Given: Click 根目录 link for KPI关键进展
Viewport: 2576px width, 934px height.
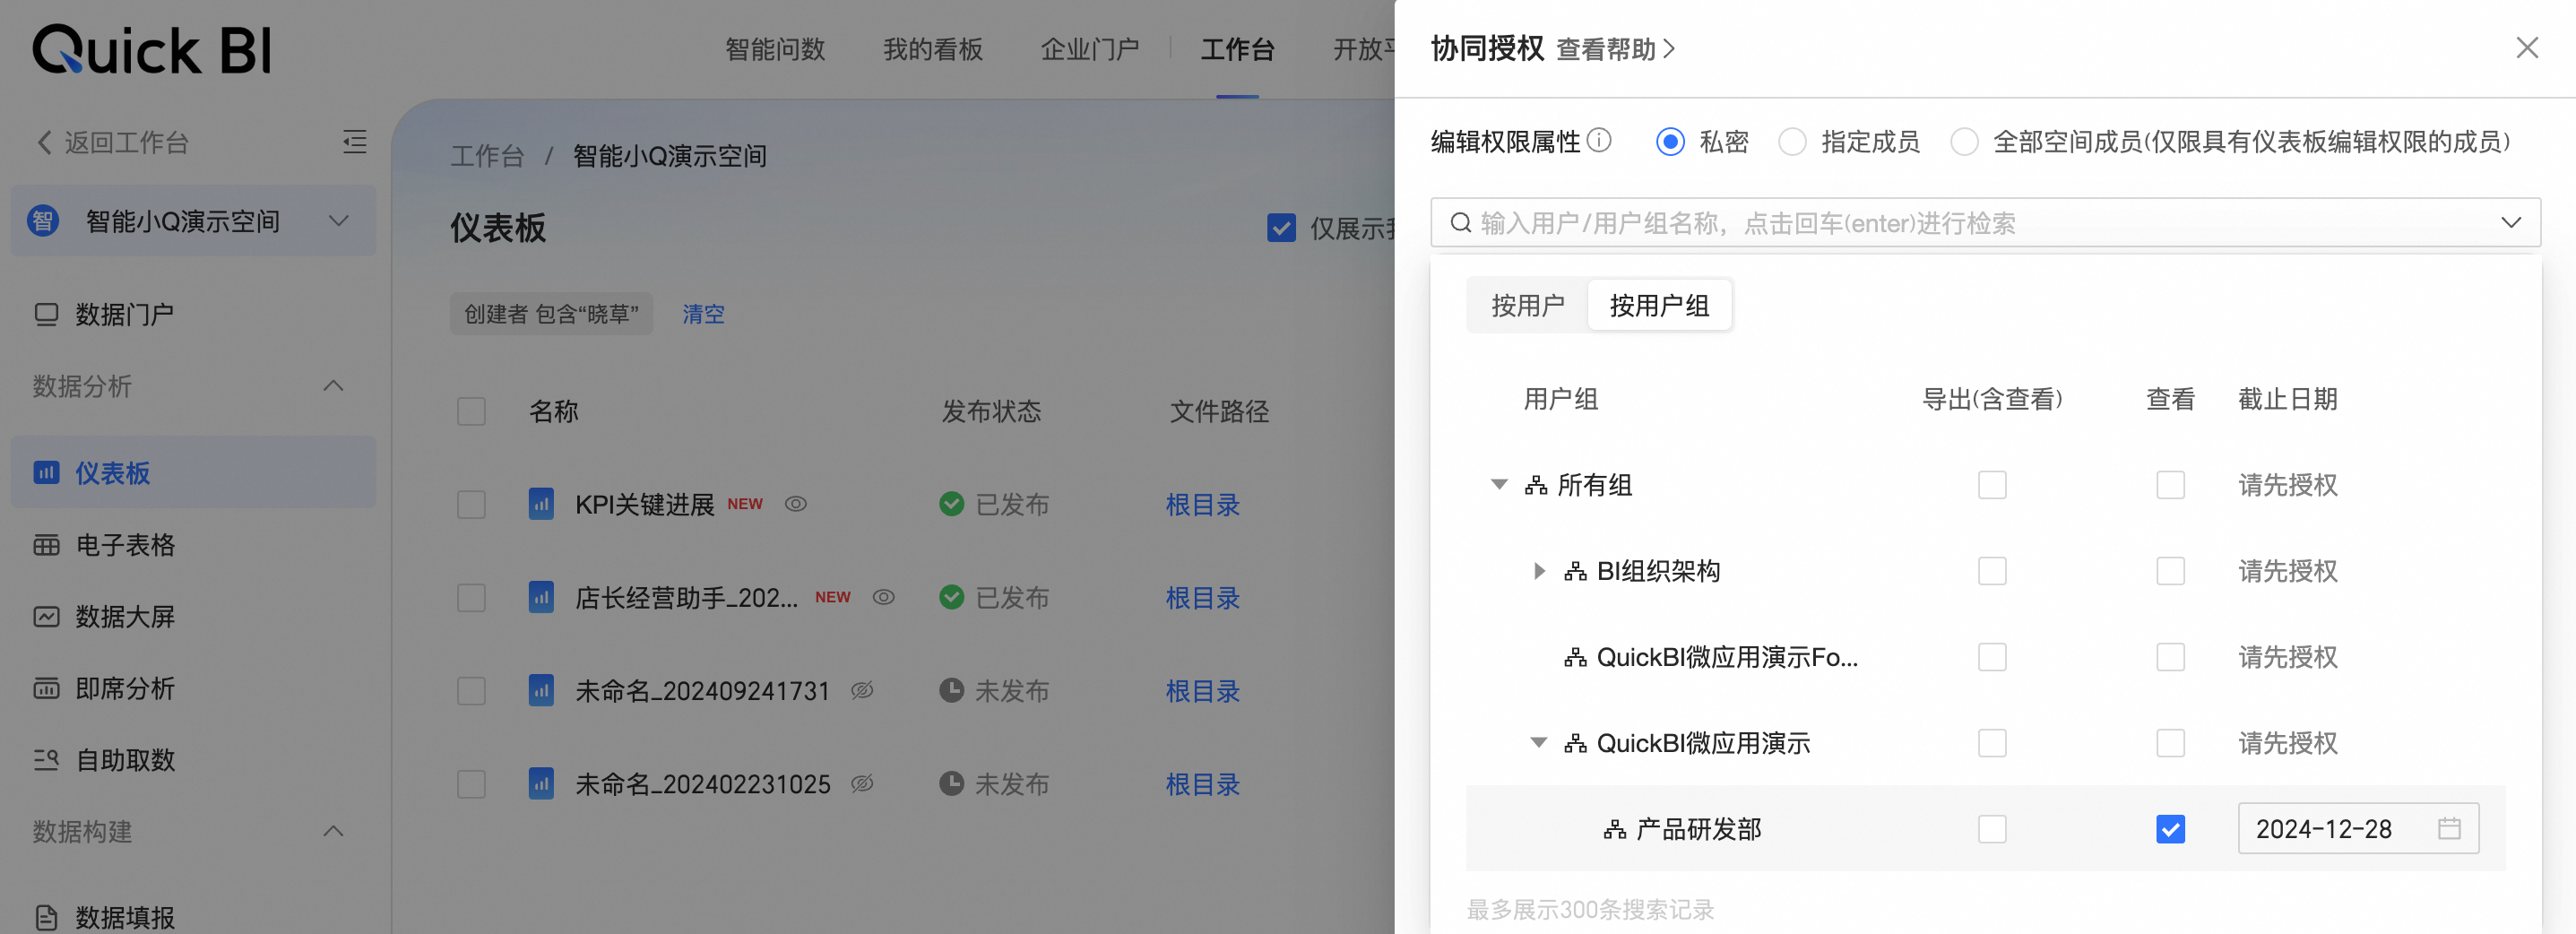Looking at the screenshot, I should pyautogui.click(x=1203, y=504).
